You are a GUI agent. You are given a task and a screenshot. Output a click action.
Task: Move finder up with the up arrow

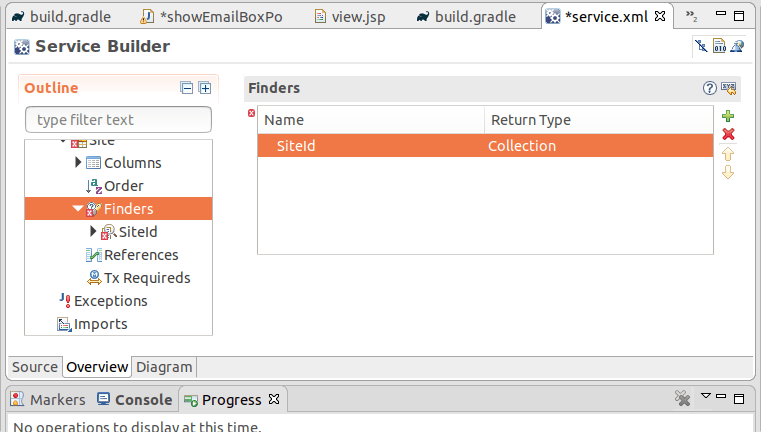728,154
